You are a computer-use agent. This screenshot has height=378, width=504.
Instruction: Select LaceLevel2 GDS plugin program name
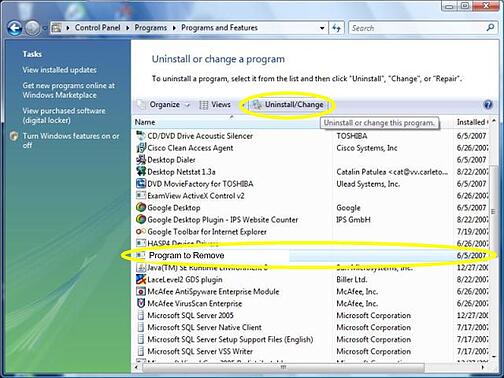[x=185, y=279]
